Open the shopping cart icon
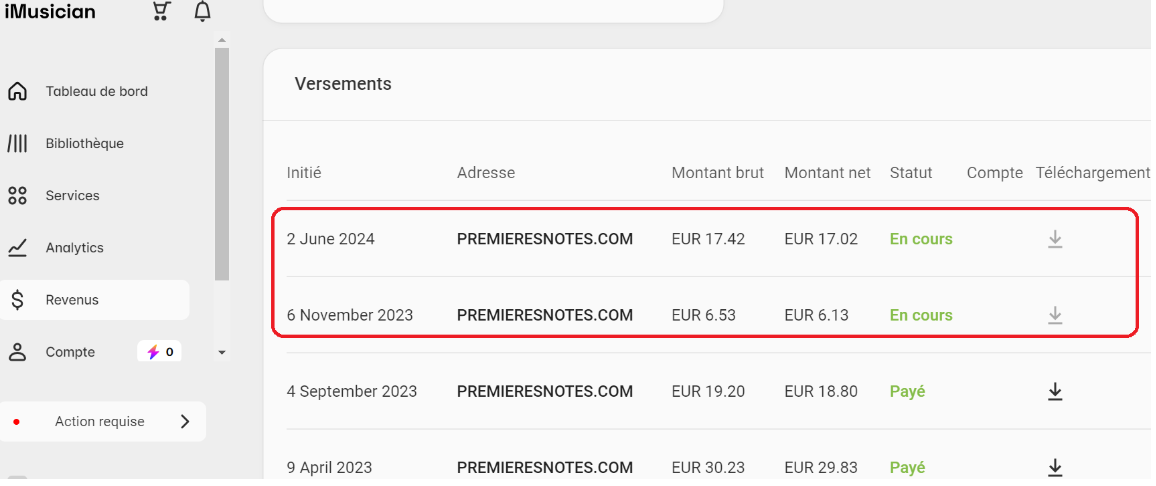 (161, 11)
